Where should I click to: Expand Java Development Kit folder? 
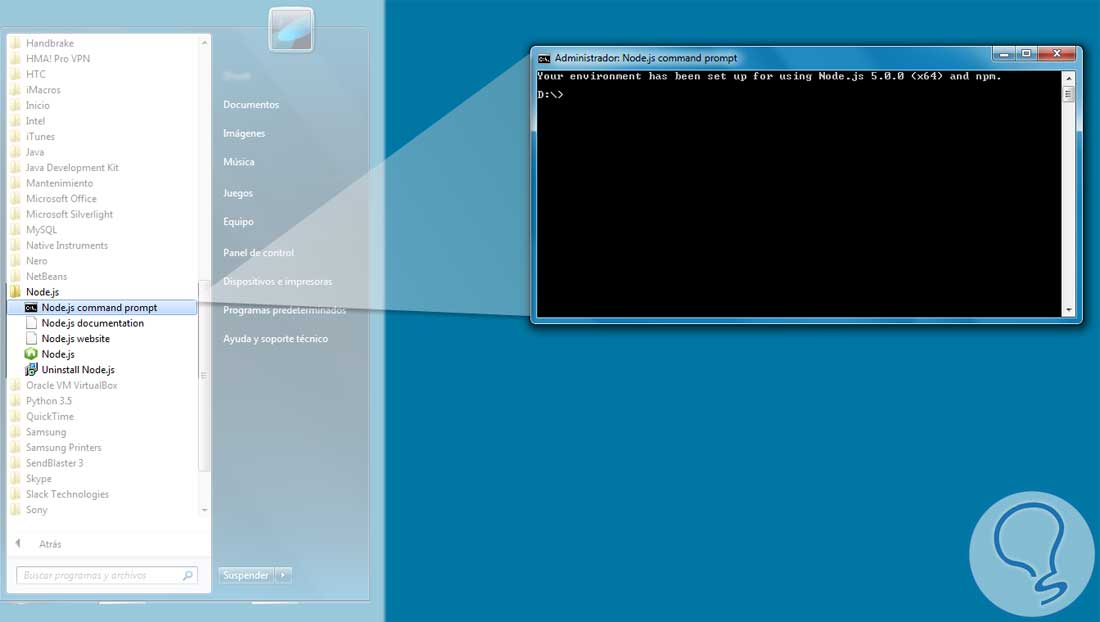72,168
